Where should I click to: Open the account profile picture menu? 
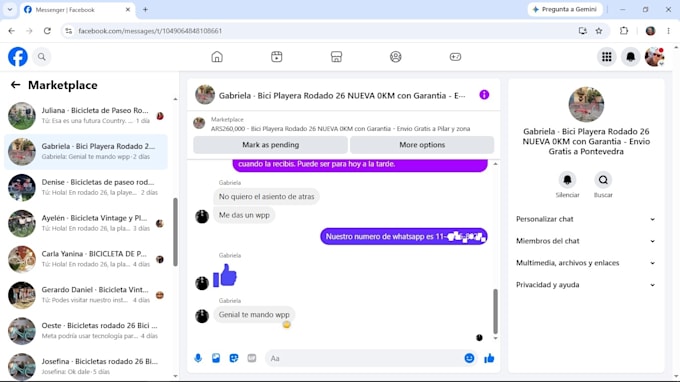click(654, 57)
